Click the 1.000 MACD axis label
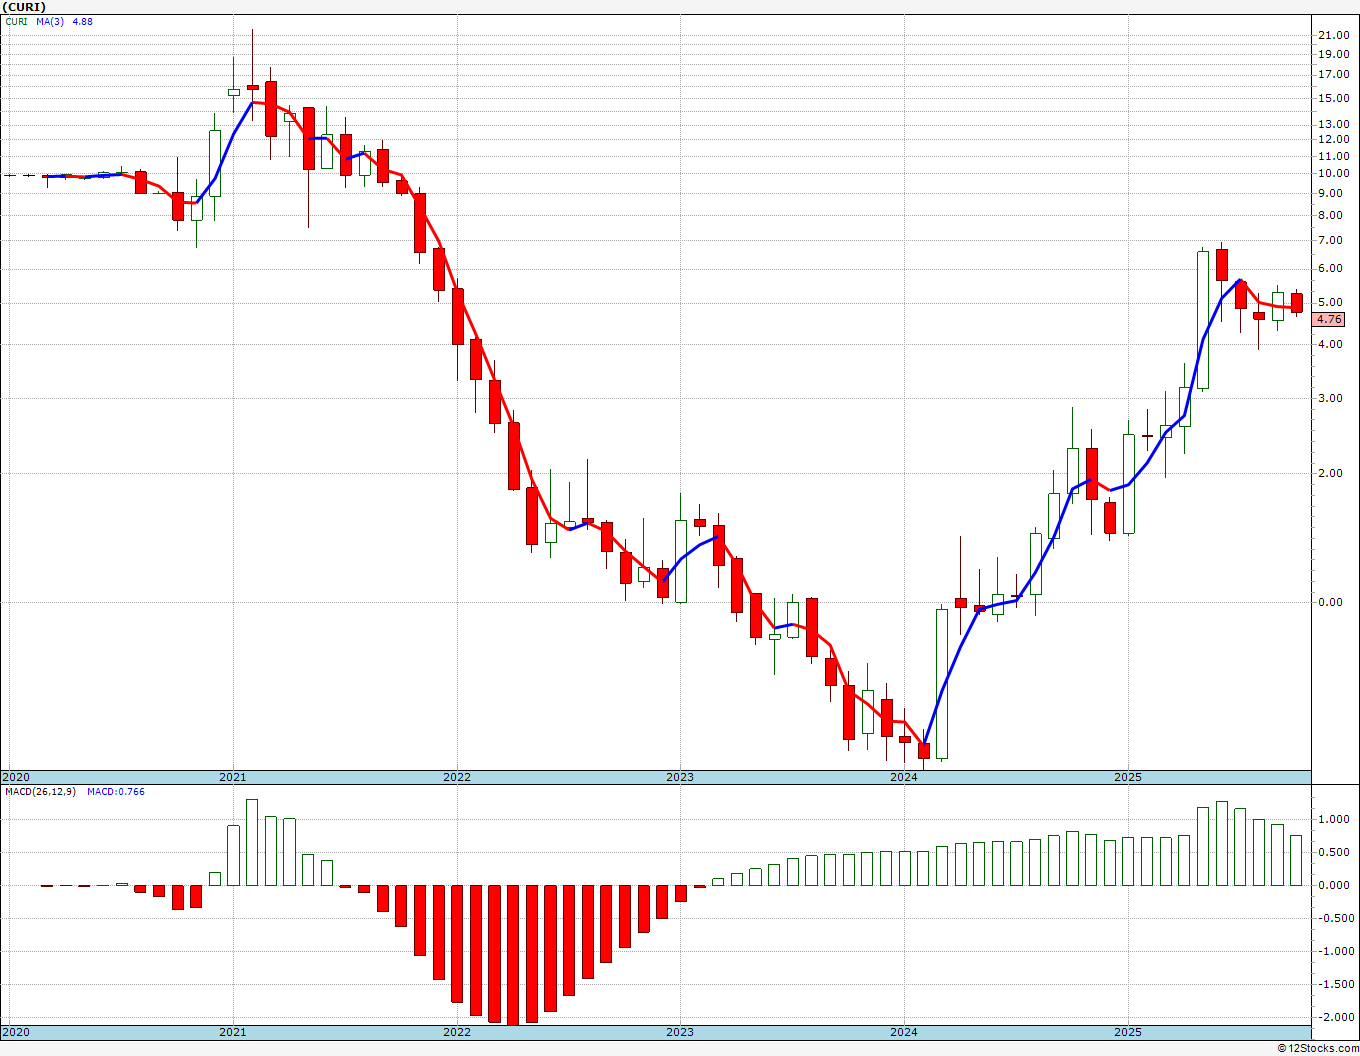 (x=1336, y=819)
